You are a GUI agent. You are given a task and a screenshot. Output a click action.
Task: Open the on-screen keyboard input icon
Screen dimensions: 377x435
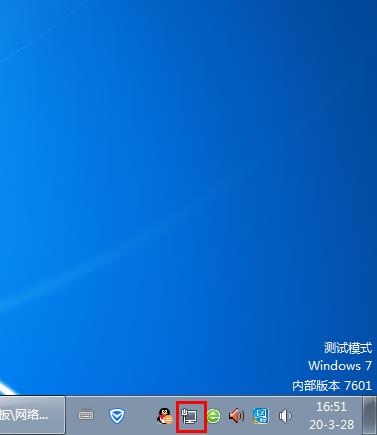point(86,415)
